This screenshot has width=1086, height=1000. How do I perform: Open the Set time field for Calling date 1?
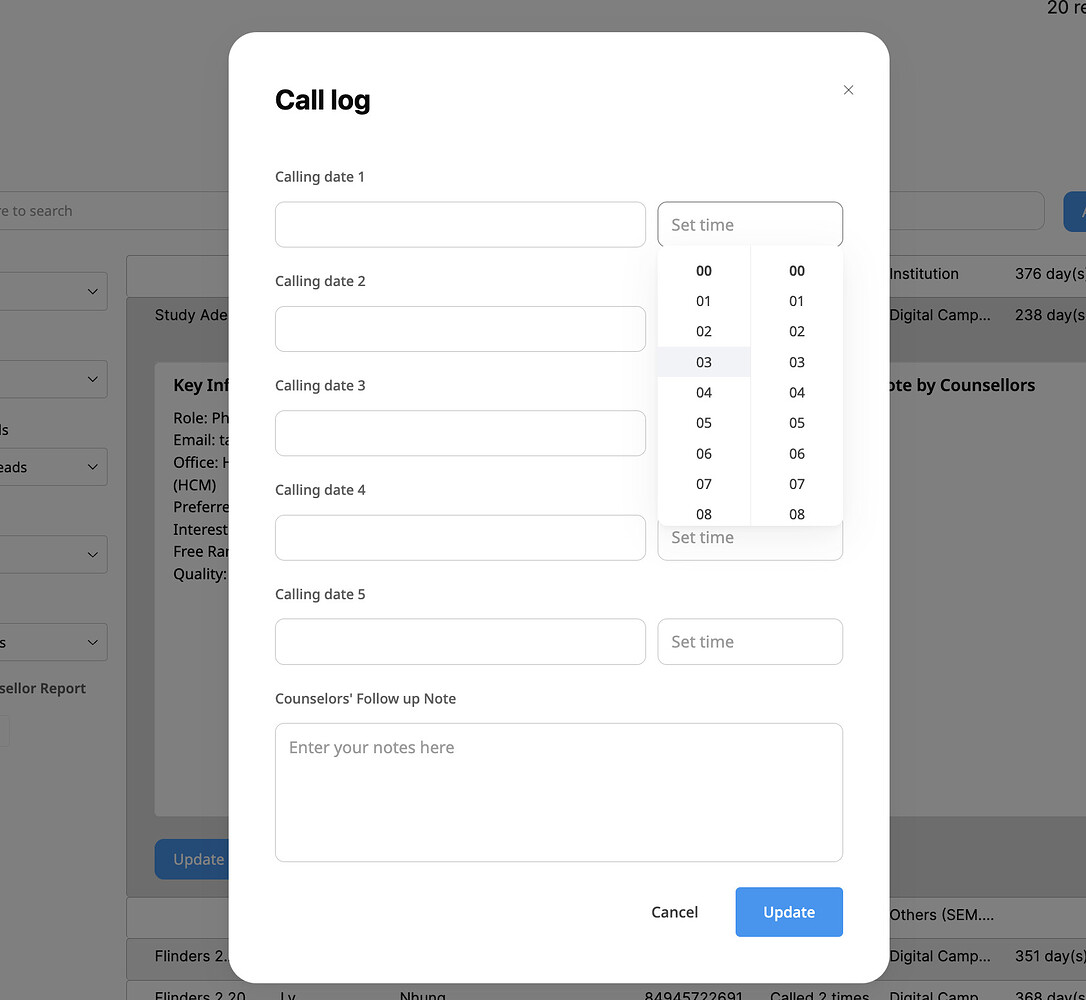point(749,224)
